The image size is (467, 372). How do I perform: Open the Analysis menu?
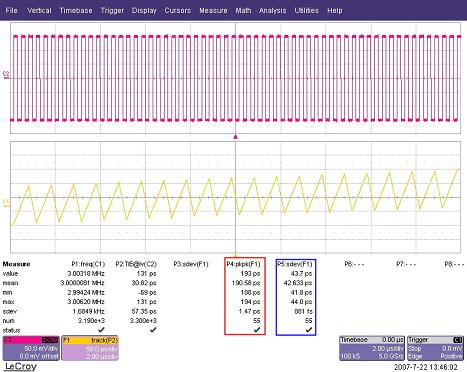tap(273, 10)
